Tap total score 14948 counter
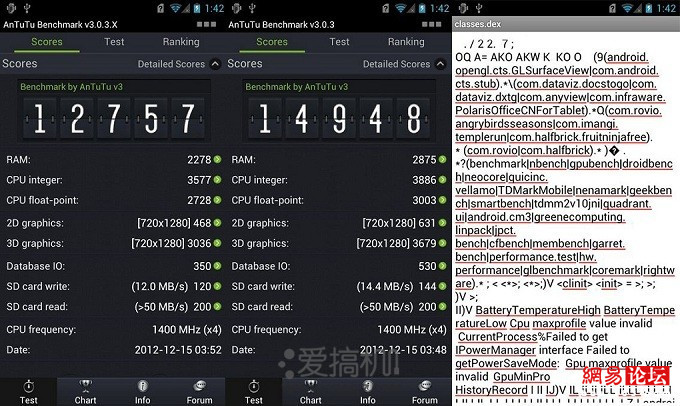Image resolution: width=680 pixels, height=406 pixels. 339,118
